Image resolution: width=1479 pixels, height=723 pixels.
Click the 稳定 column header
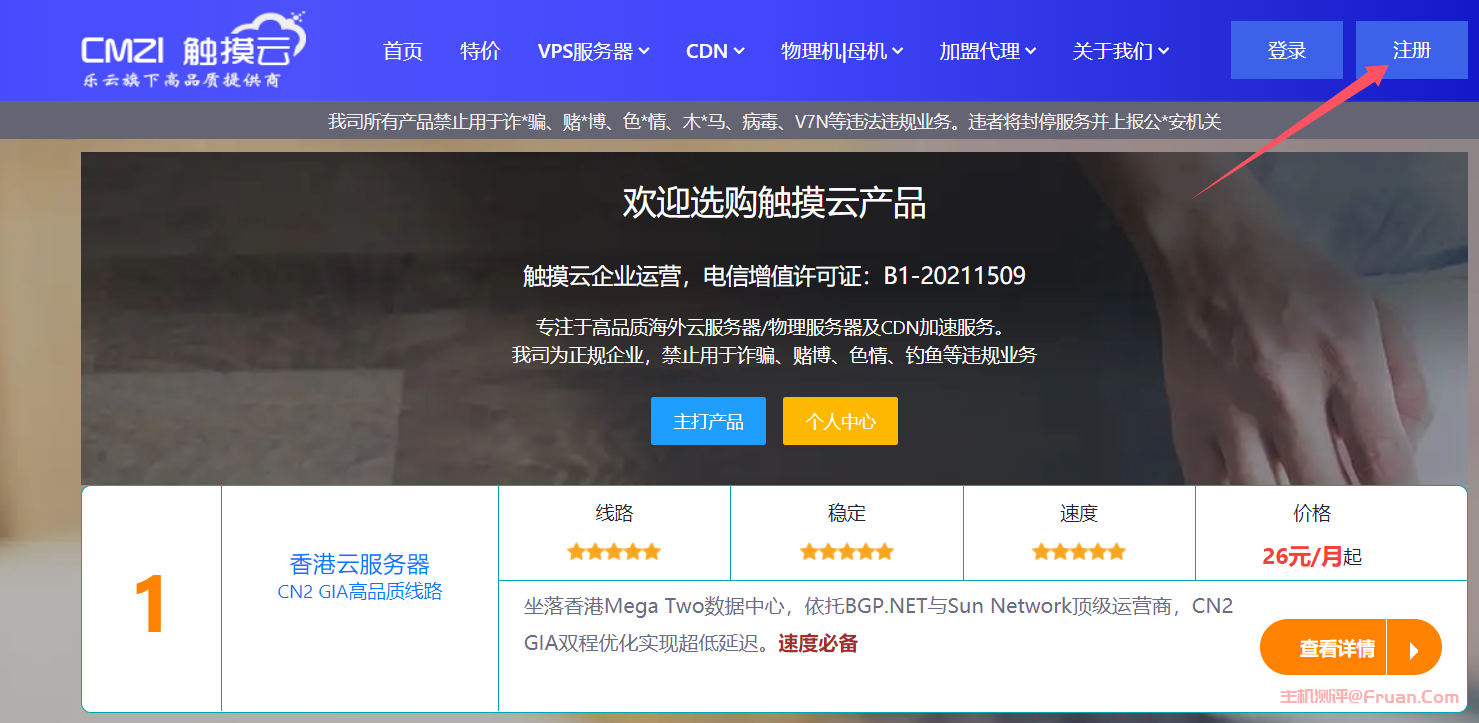(x=847, y=514)
